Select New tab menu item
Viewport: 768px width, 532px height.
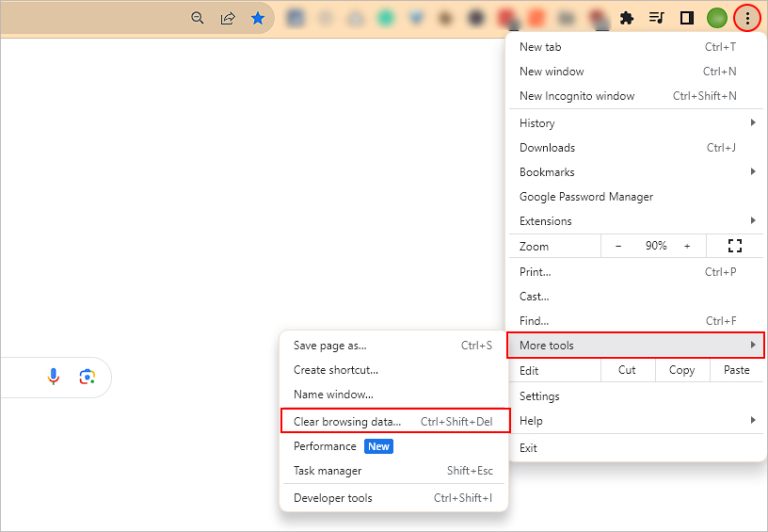(635, 47)
